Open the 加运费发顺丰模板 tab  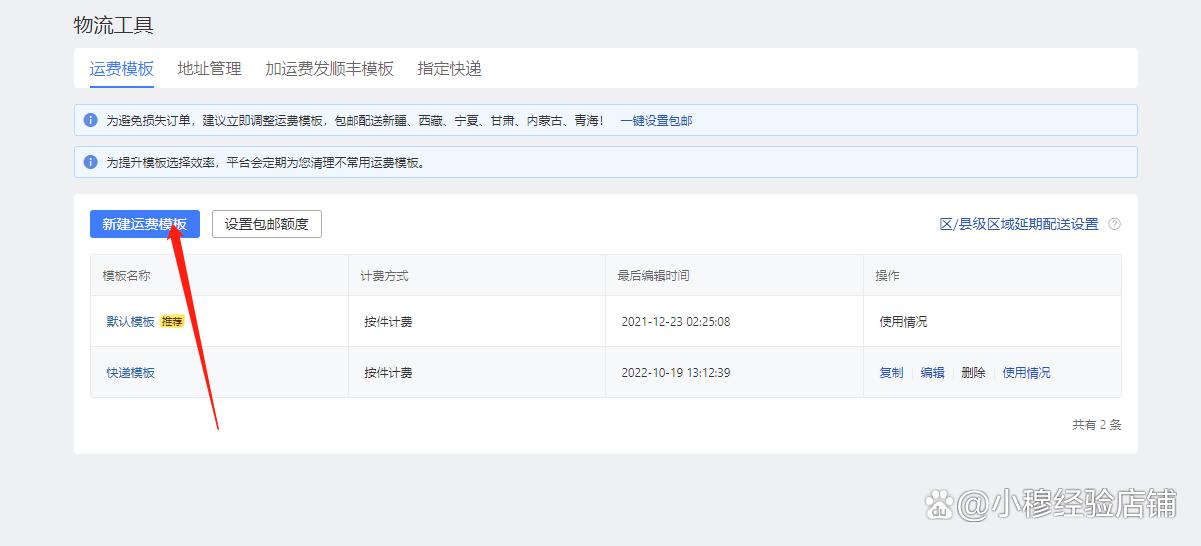[x=329, y=69]
